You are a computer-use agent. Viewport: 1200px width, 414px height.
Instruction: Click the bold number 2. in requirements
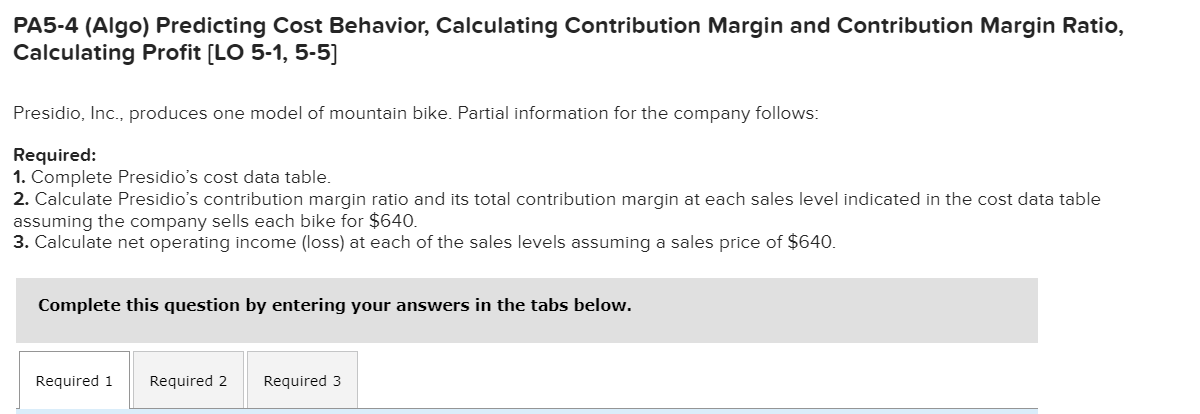(21, 199)
